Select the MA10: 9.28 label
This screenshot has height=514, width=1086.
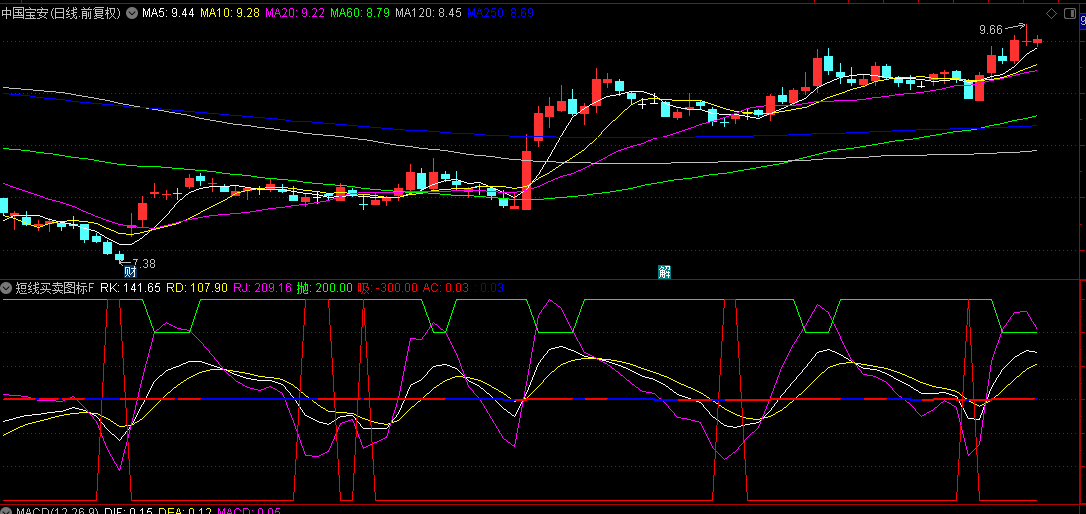pyautogui.click(x=230, y=13)
